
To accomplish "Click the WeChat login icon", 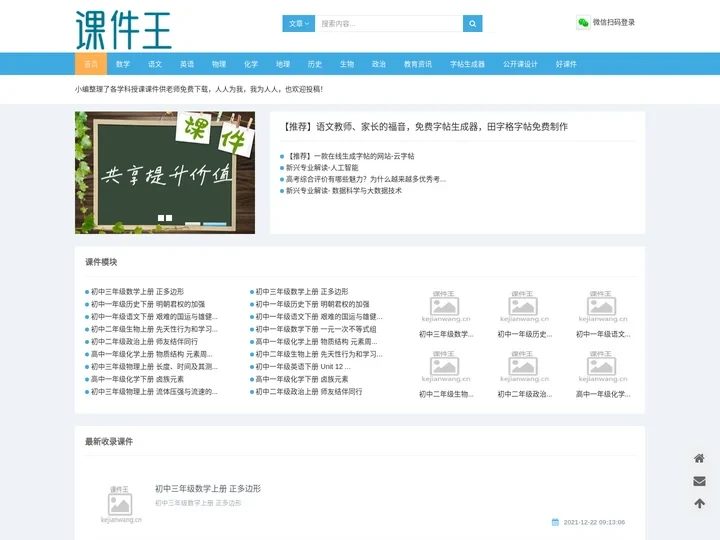I will 583,22.
